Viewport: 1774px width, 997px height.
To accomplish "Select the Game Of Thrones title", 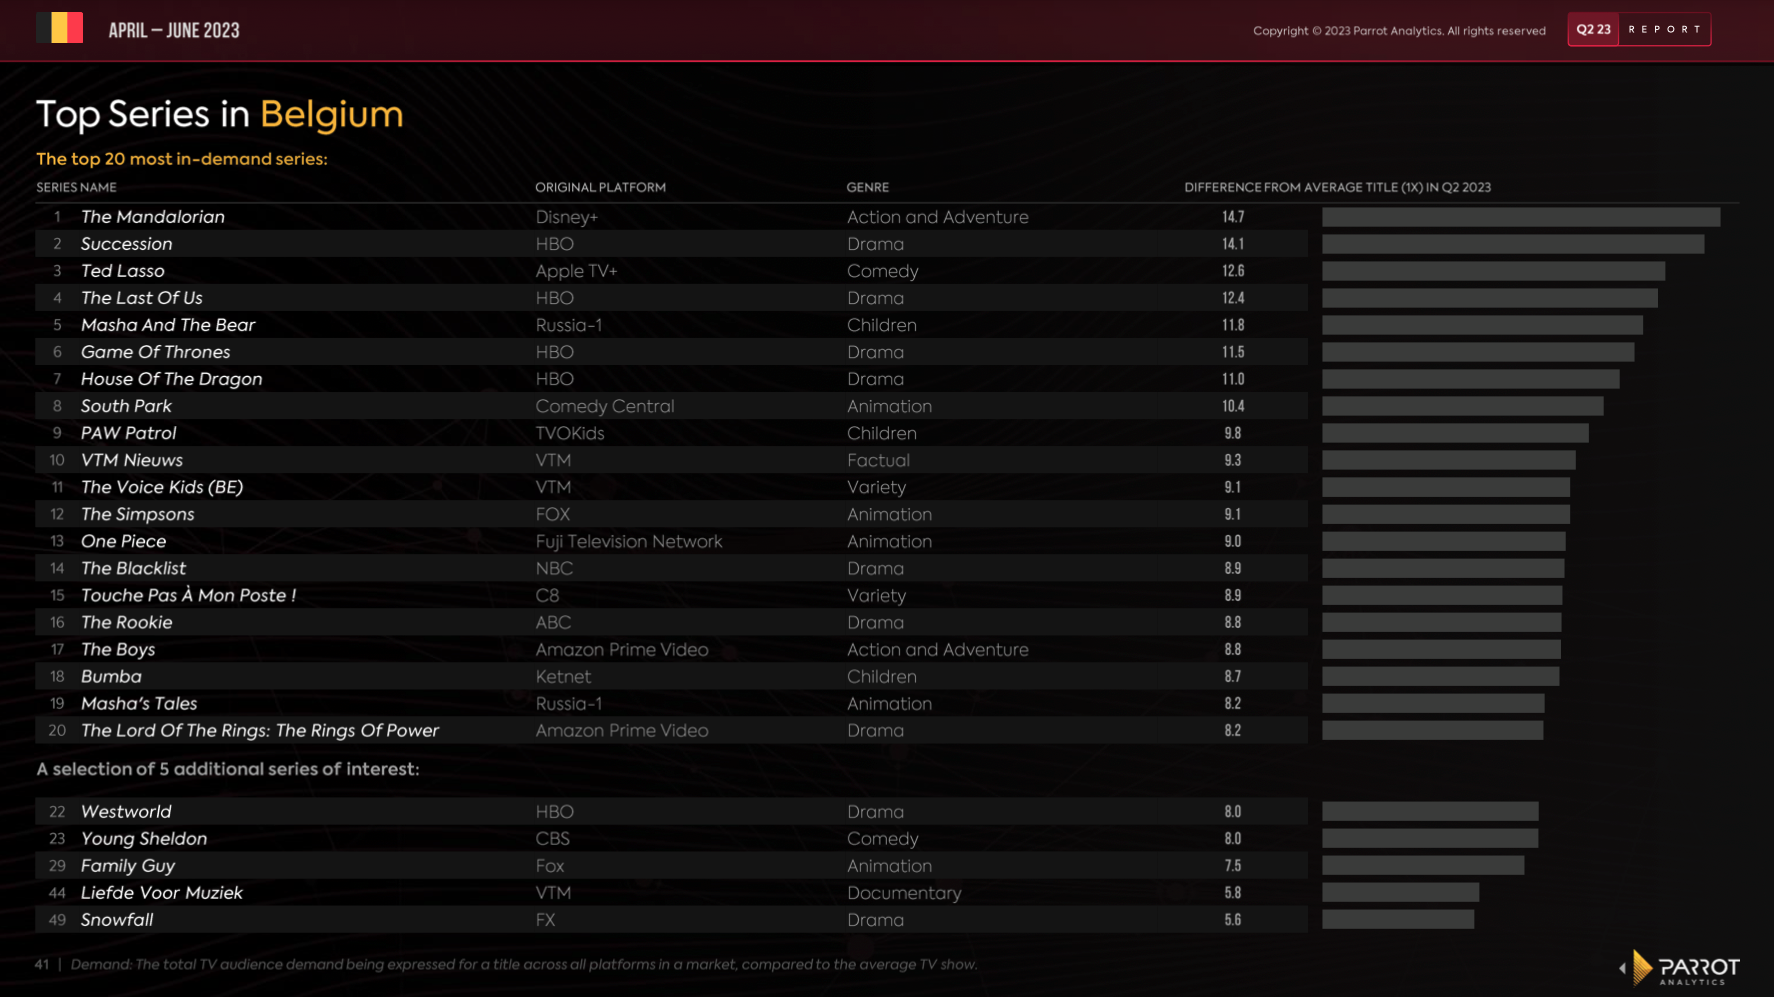I will coord(155,352).
